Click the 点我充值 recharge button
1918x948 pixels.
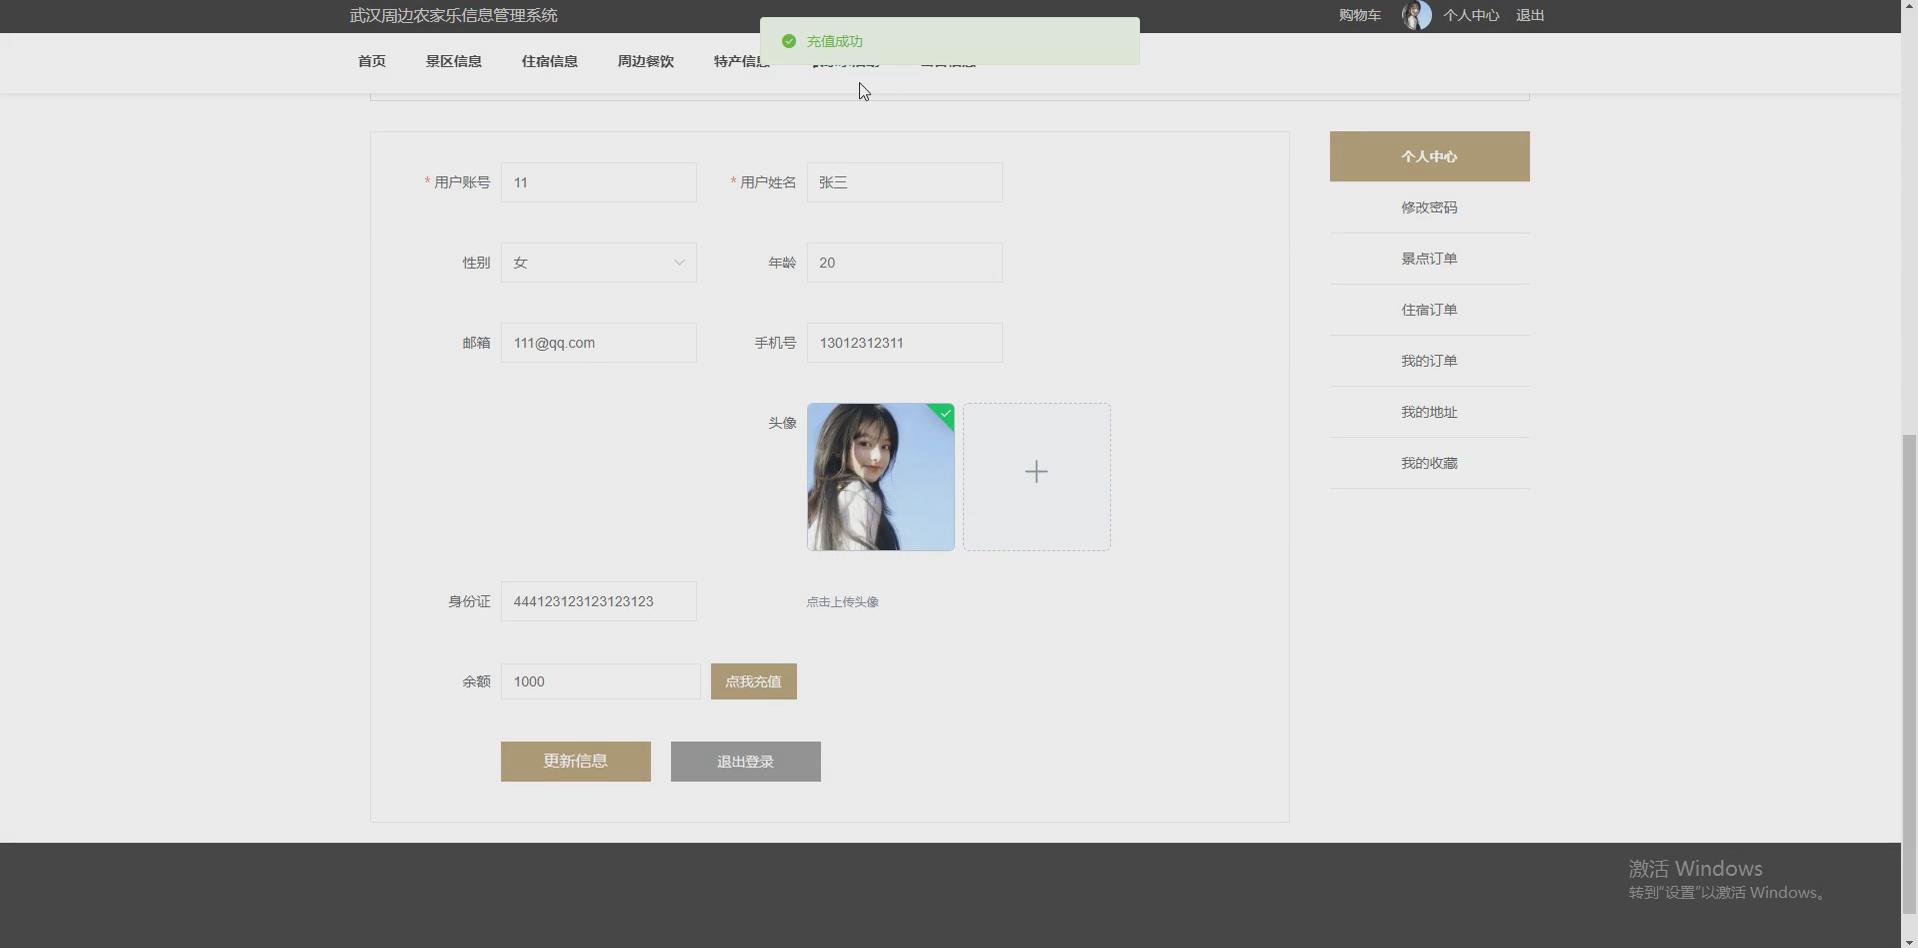tap(753, 681)
